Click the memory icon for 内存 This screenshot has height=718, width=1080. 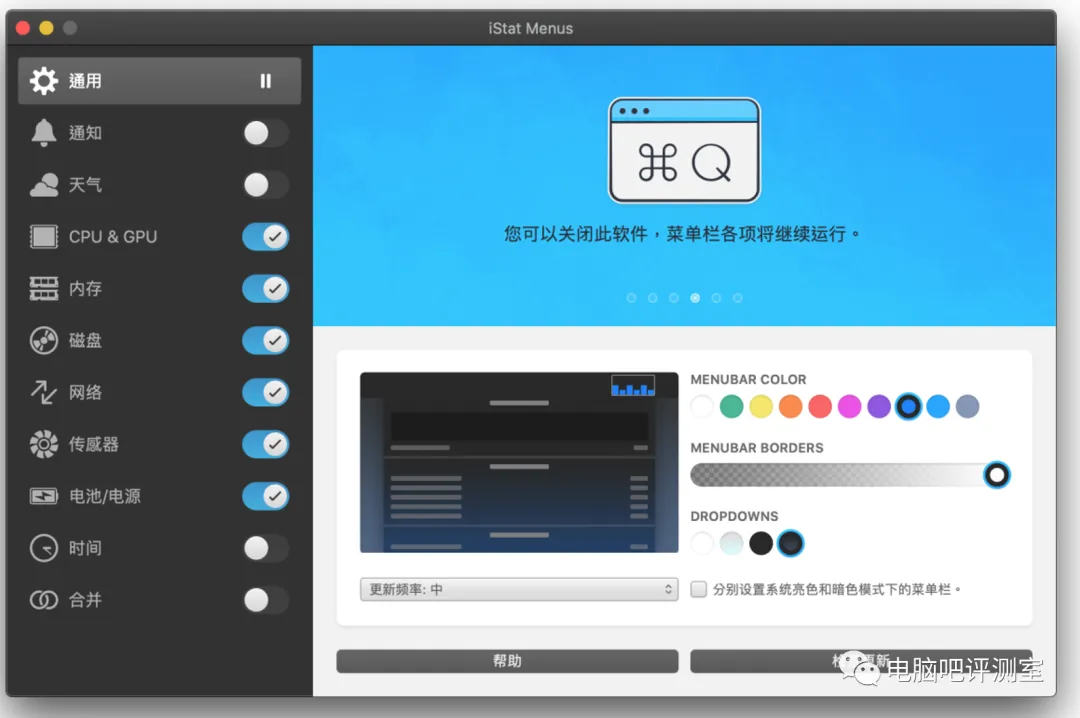(43, 288)
